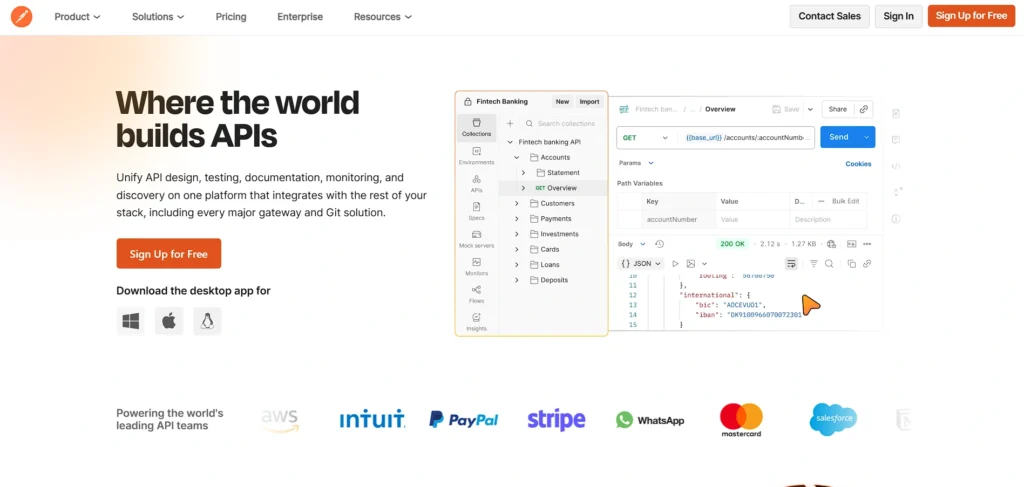The height and width of the screenshot is (487, 1024).
Task: Download the Linux desktop app
Action: click(x=208, y=321)
